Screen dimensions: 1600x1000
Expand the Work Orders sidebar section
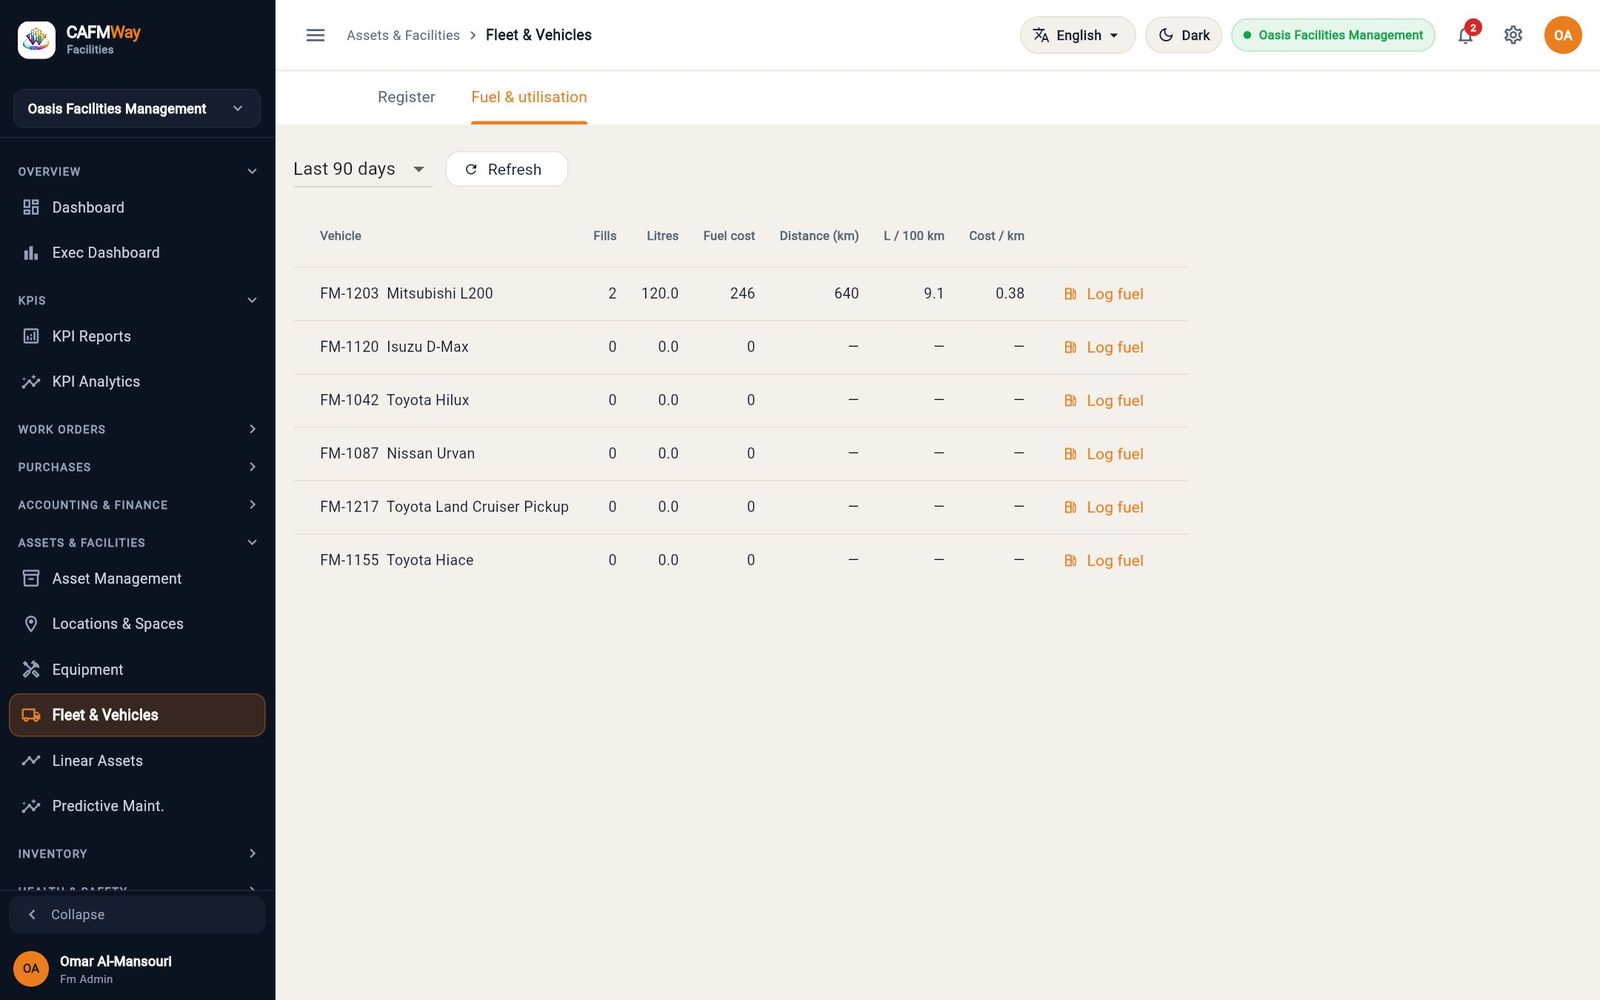[x=137, y=429]
